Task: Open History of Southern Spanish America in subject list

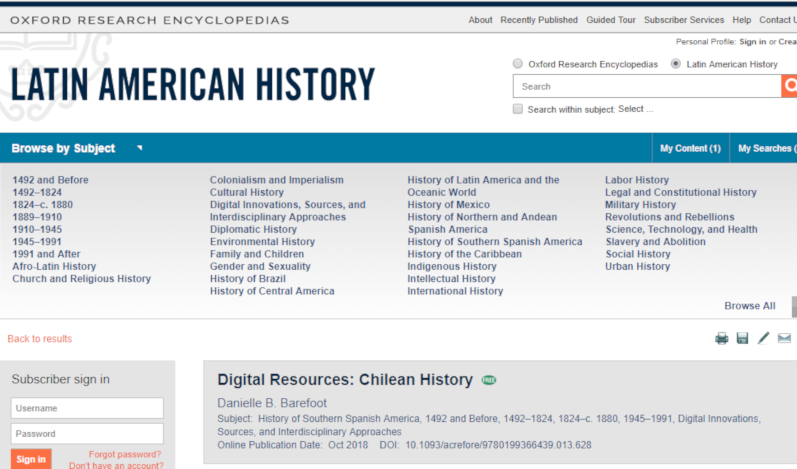Action: 495,241
